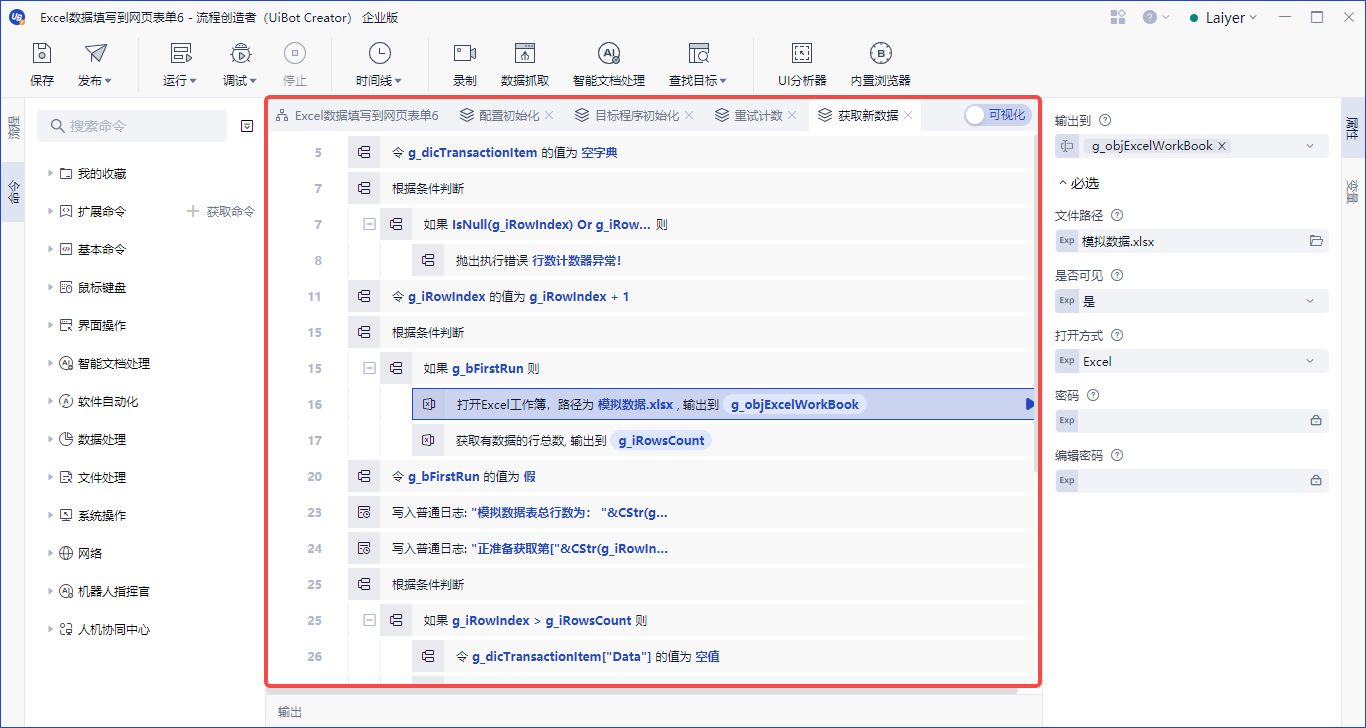Close the 配置初始化 tab
Viewport: 1366px width, 728px height.
pyautogui.click(x=549, y=115)
